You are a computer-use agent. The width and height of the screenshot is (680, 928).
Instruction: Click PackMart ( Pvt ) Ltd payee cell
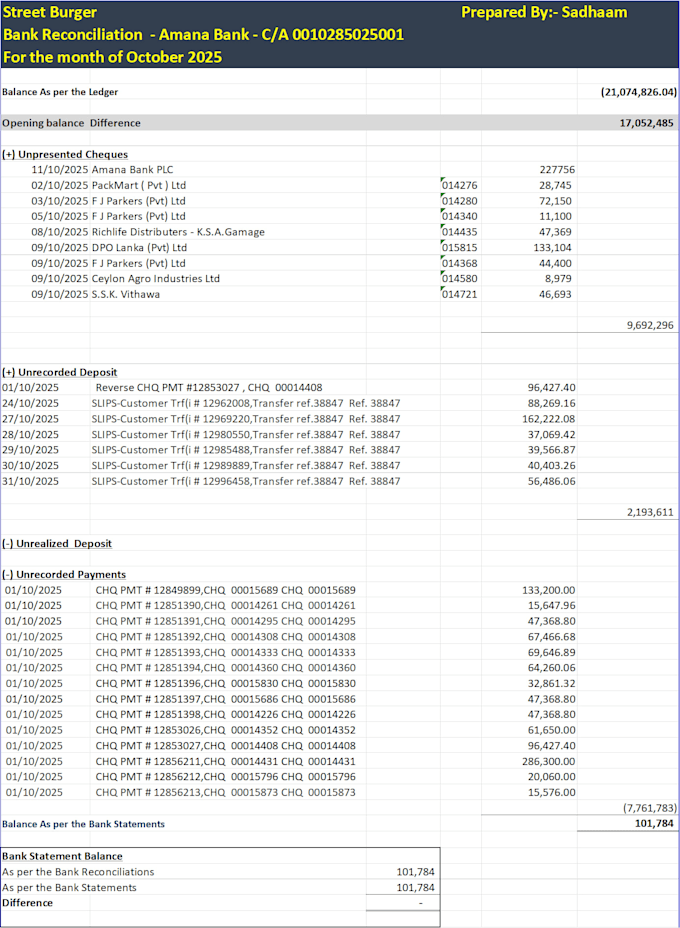click(x=138, y=185)
